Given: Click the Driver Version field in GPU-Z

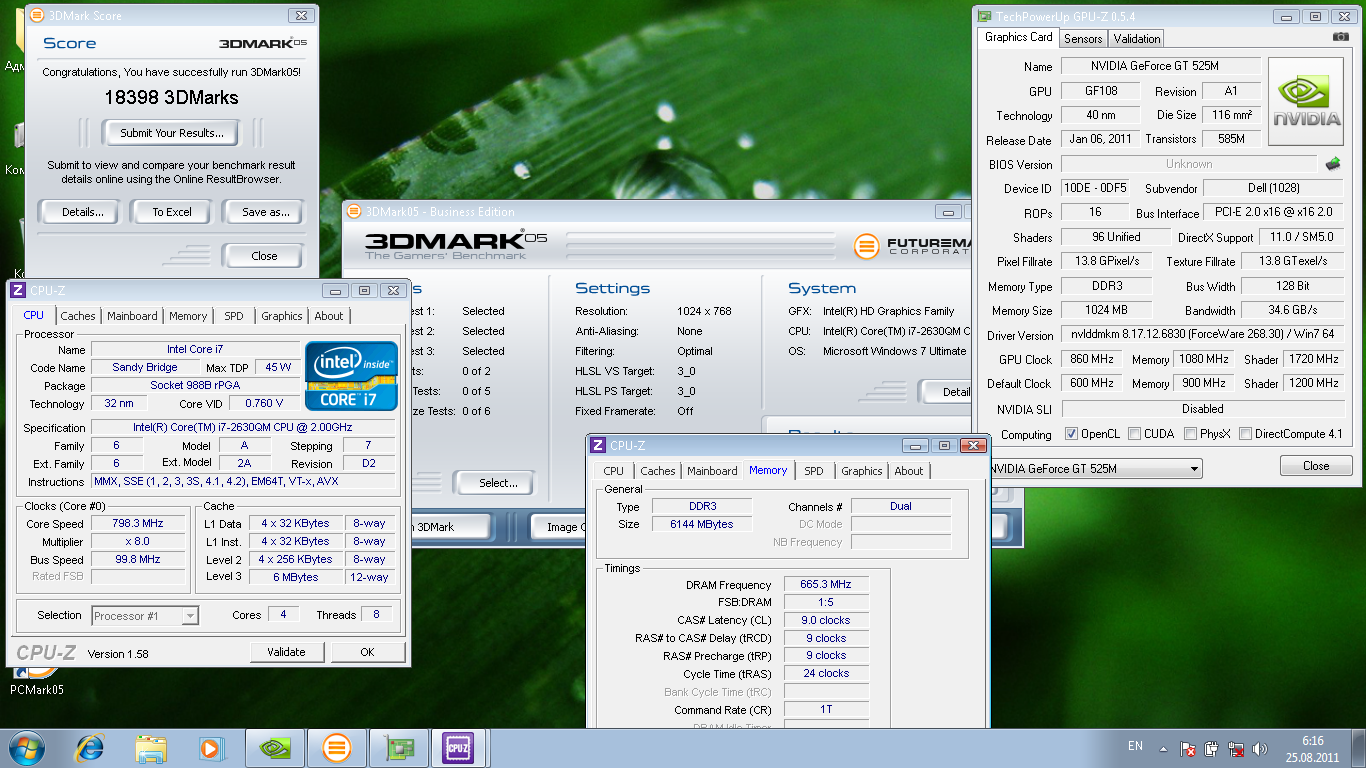Looking at the screenshot, I should (x=1202, y=335).
